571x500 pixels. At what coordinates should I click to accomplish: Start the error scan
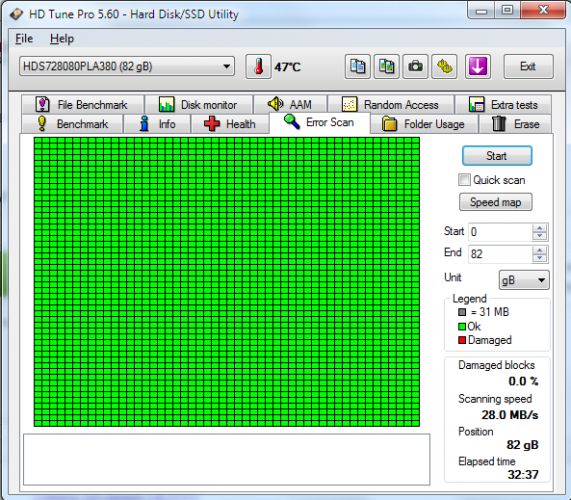click(497, 156)
